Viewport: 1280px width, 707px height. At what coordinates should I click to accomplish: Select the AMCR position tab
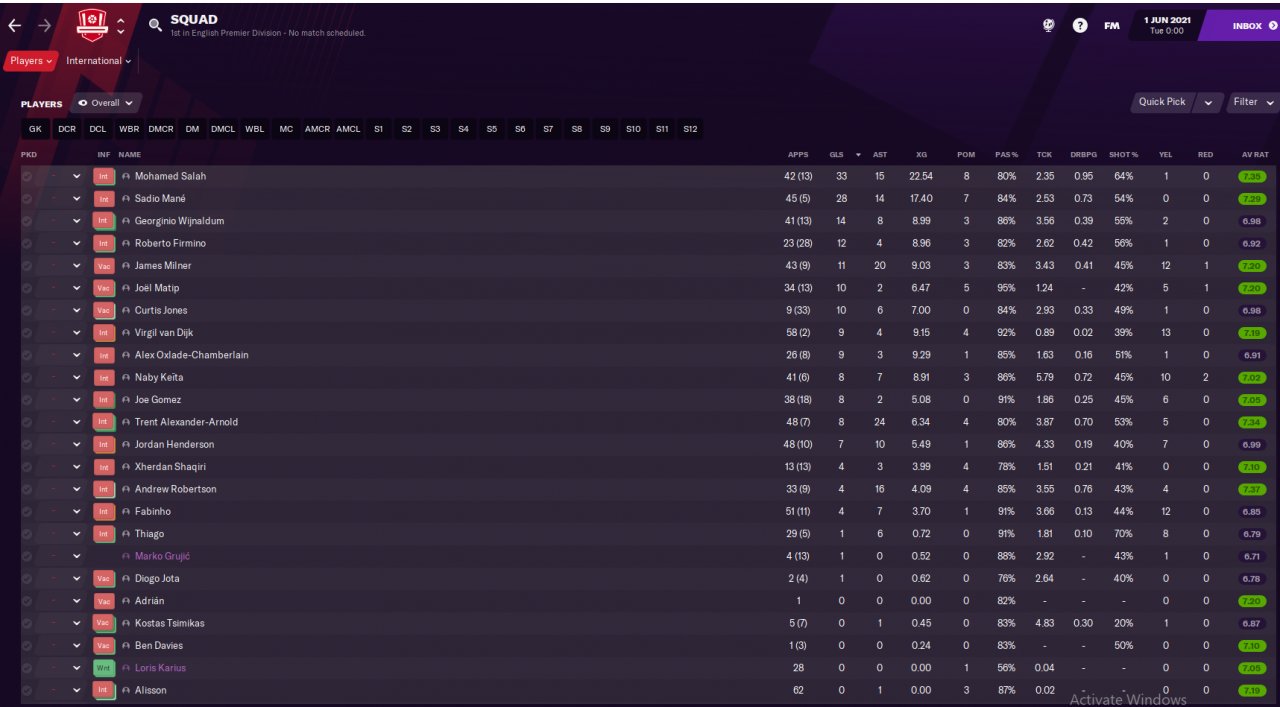click(317, 129)
